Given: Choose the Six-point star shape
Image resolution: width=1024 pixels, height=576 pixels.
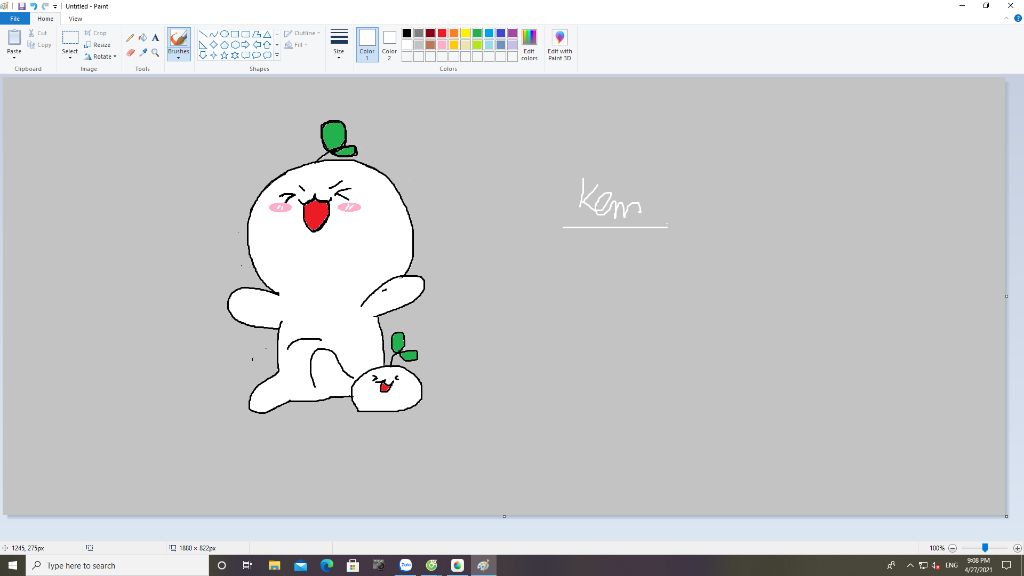Looking at the screenshot, I should 235,55.
